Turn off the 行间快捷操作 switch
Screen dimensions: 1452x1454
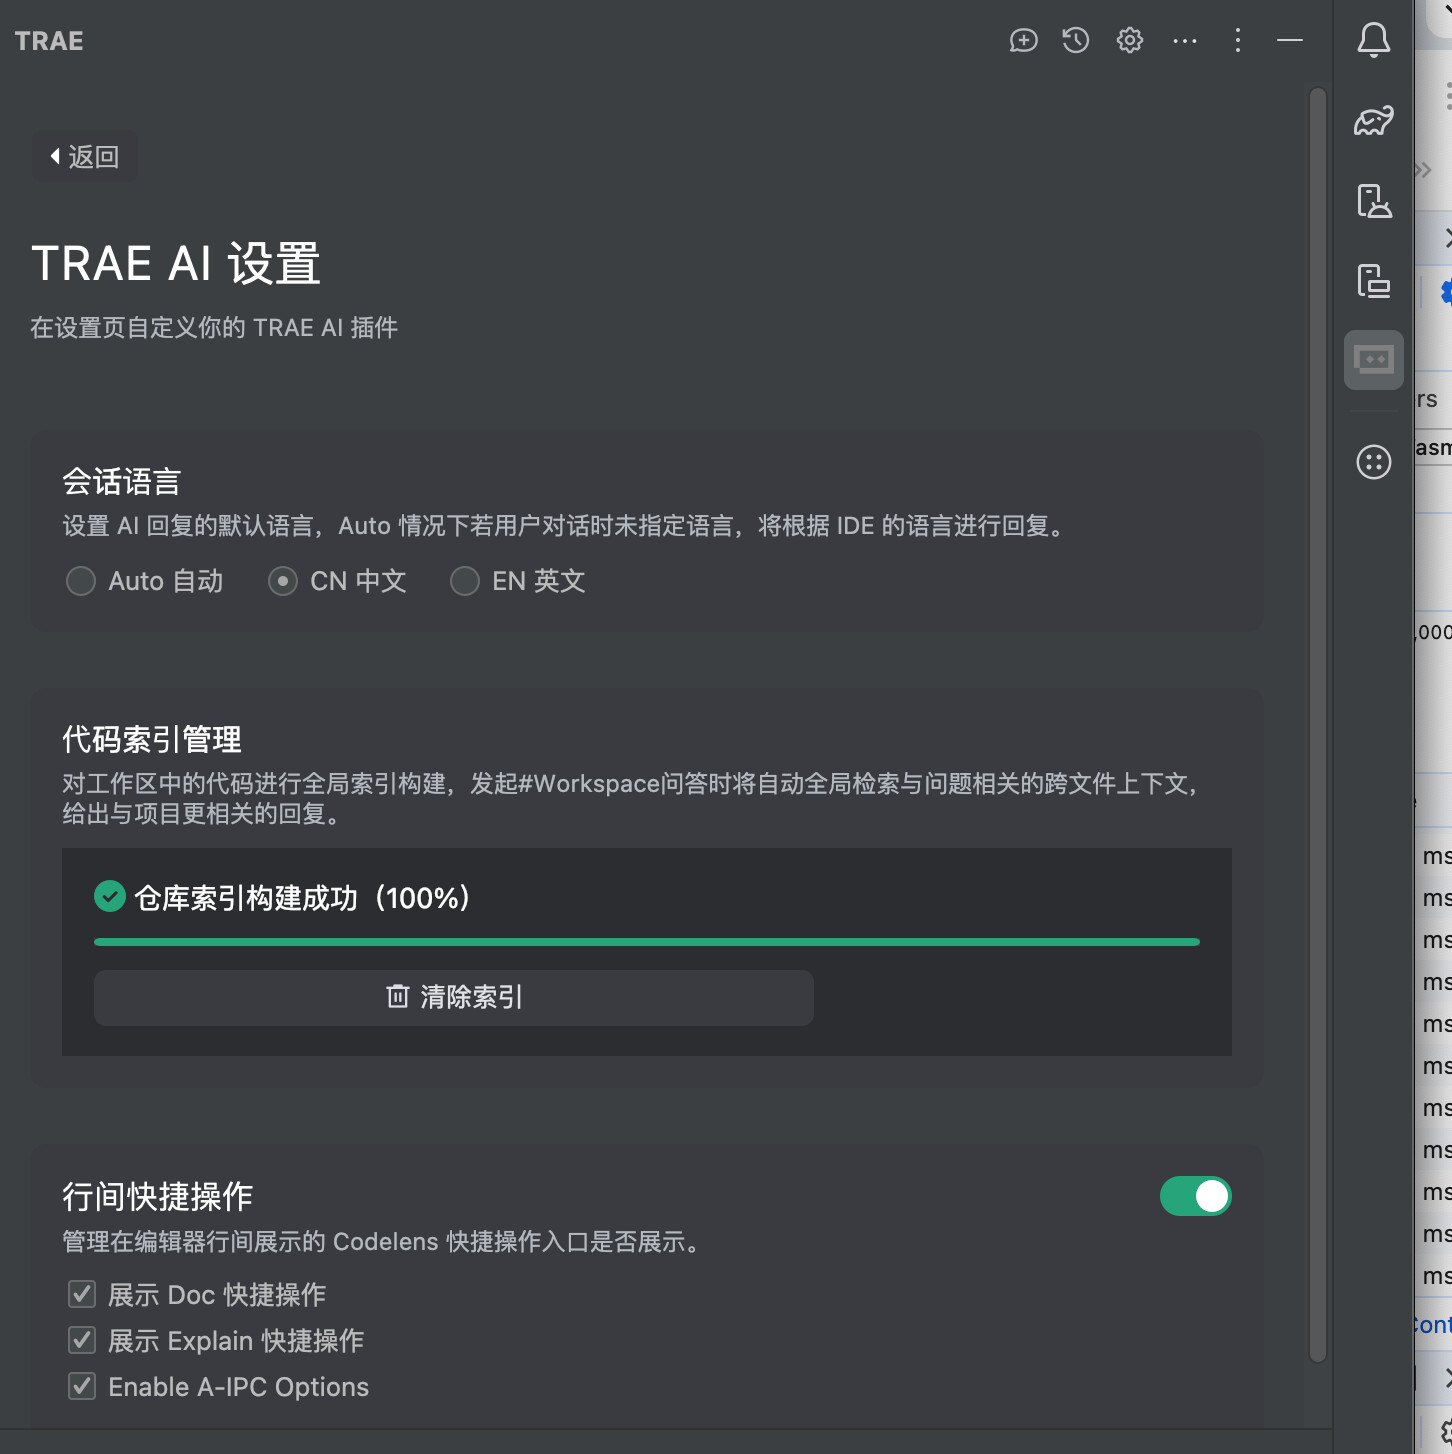pos(1195,1196)
